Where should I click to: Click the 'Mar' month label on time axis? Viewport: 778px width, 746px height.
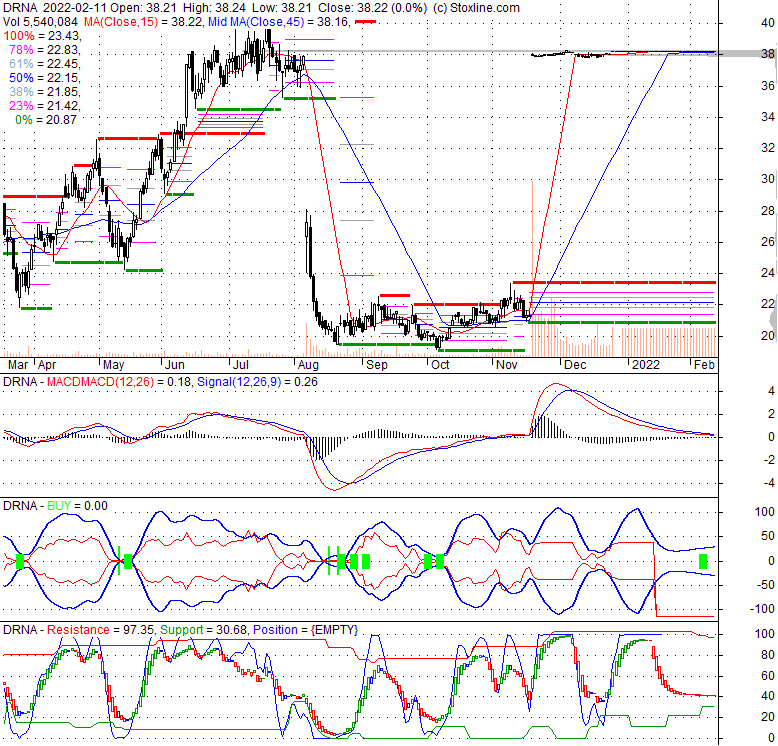(18, 365)
